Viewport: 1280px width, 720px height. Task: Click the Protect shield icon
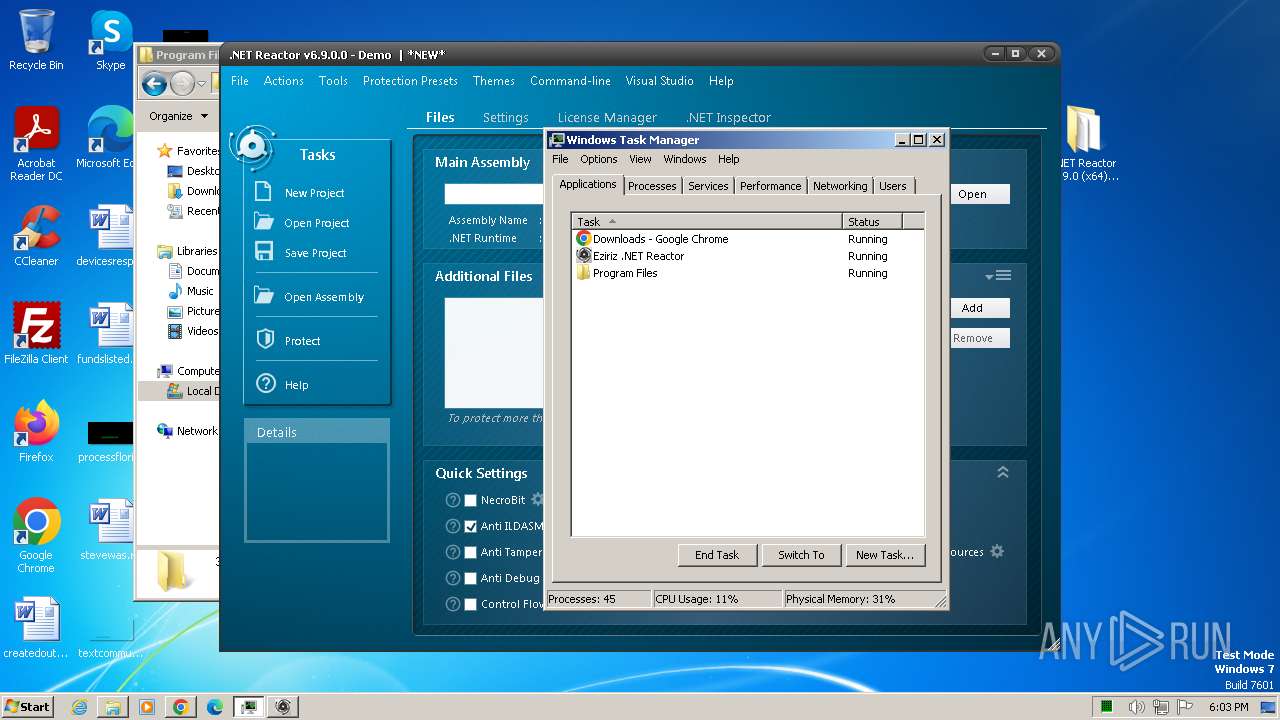tap(265, 340)
